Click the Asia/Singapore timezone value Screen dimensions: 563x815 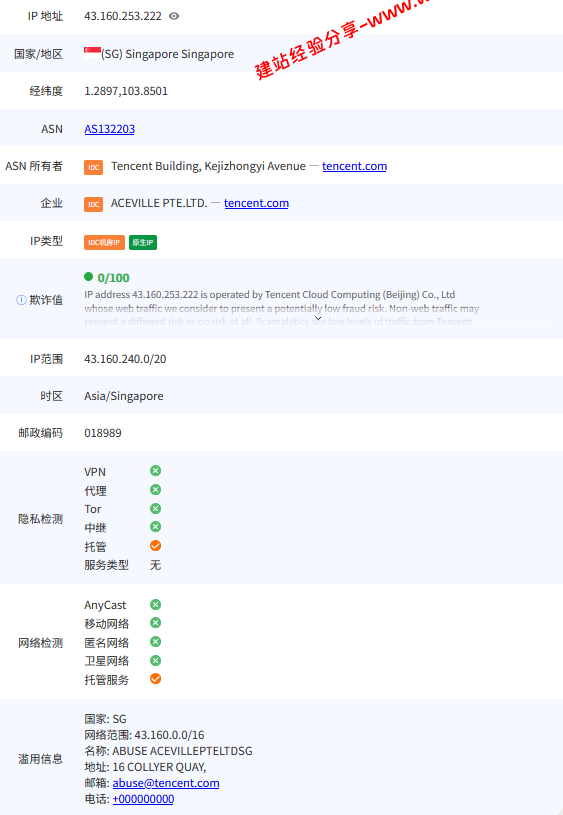[124, 396]
